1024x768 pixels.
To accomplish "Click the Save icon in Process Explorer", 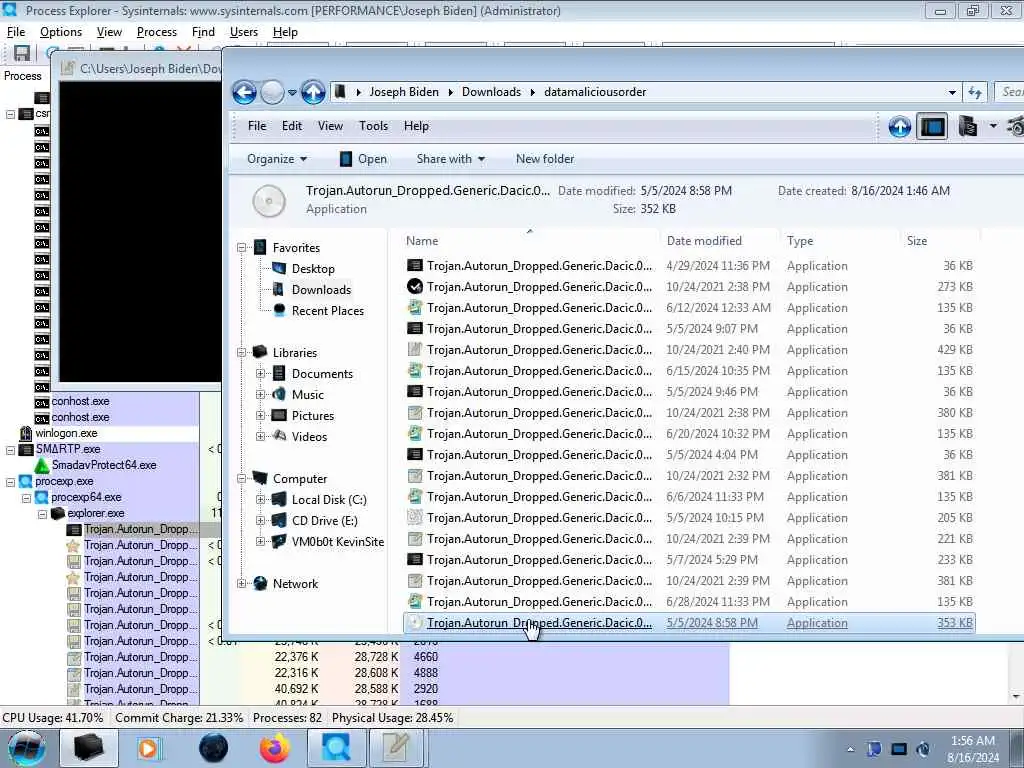I will (x=22, y=54).
